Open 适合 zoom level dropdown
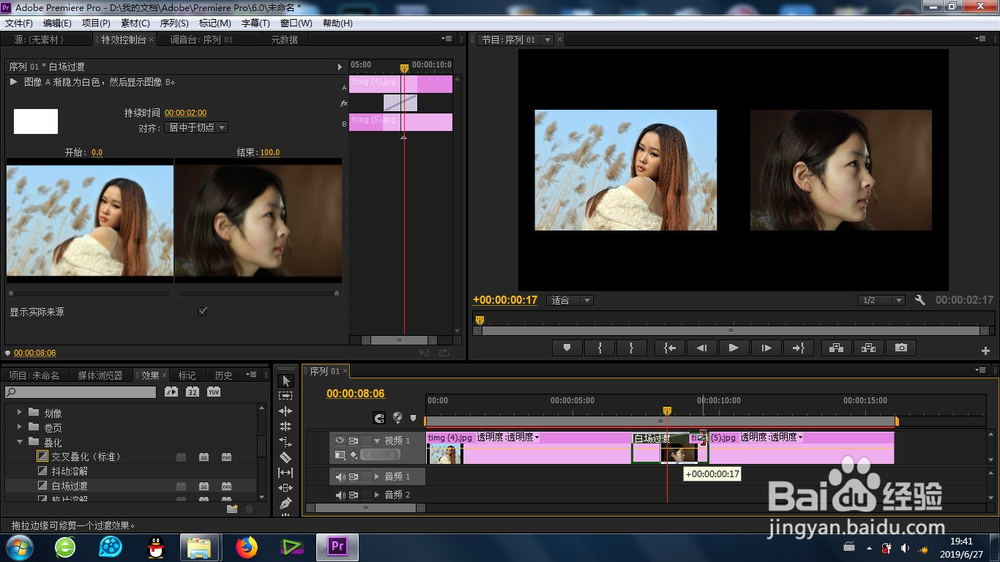Screen dimensions: 1000x562 coord(570,300)
